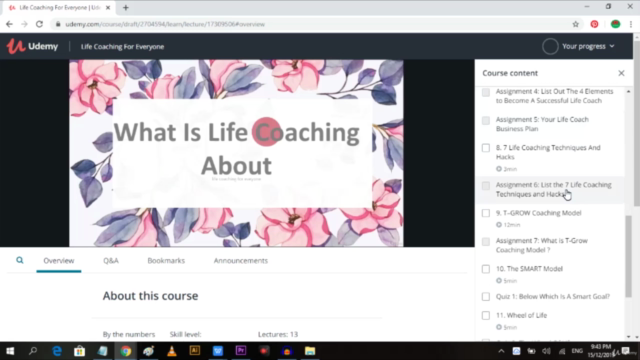The height and width of the screenshot is (360, 640).
Task: Mark lecture 11 Wheel of Life complete
Action: click(x=486, y=316)
